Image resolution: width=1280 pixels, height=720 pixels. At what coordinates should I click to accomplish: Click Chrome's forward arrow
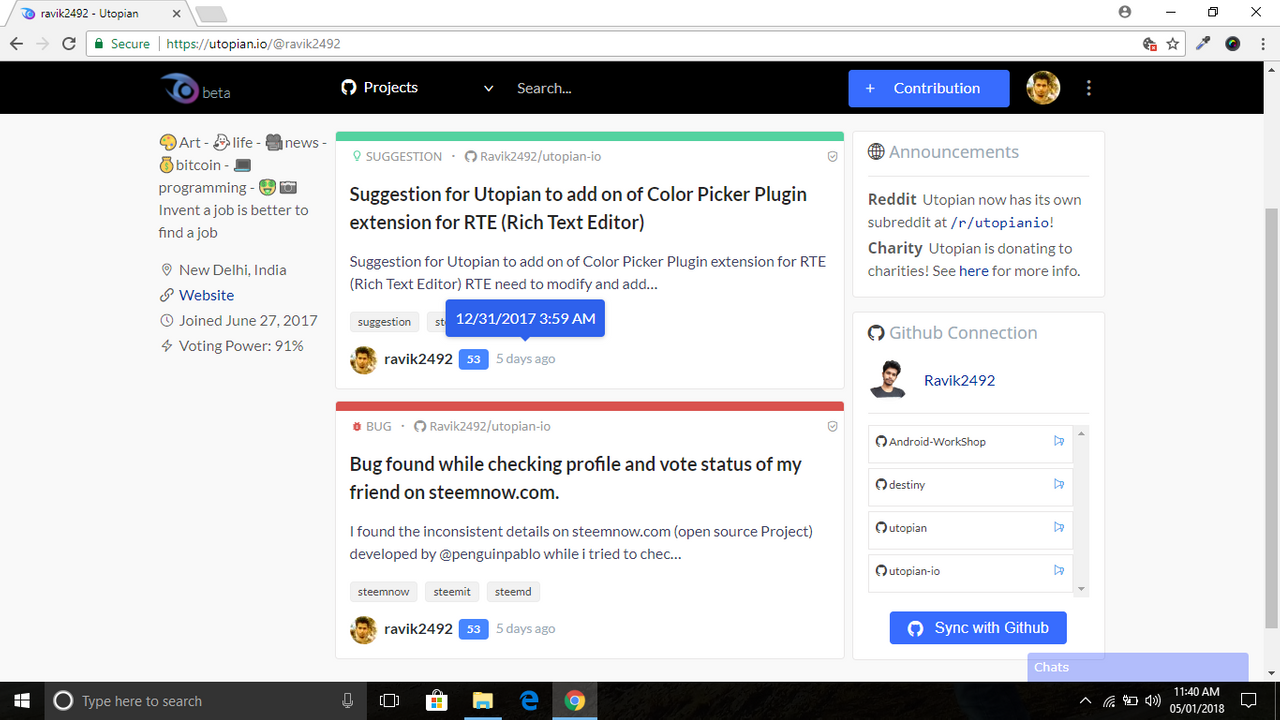tap(42, 44)
